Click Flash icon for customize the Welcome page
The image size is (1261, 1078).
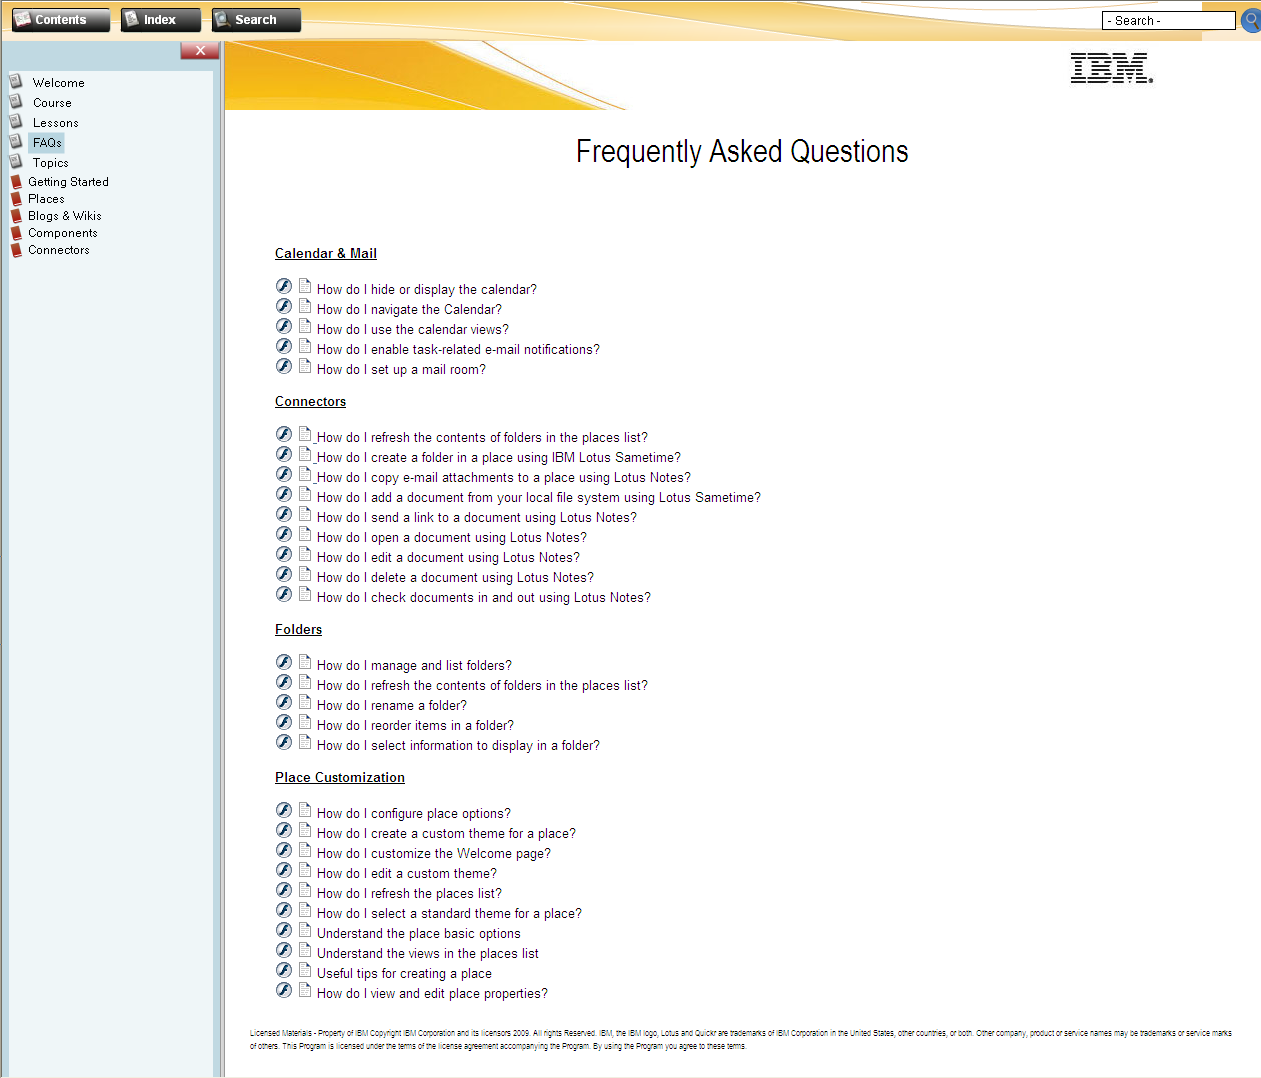point(284,850)
